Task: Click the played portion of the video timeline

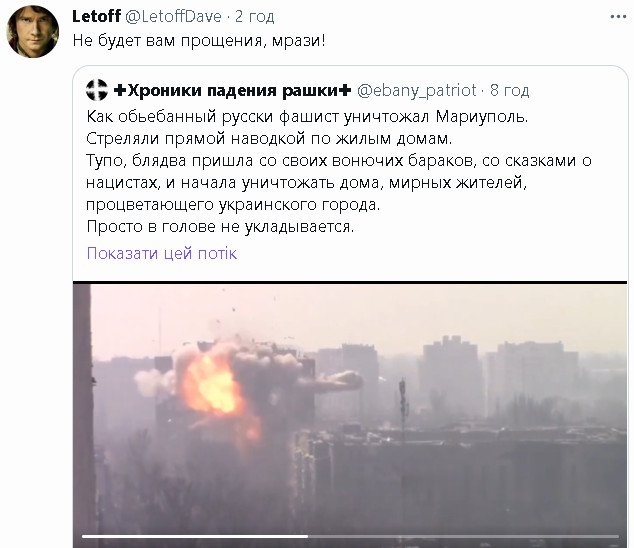Action: (x=195, y=537)
